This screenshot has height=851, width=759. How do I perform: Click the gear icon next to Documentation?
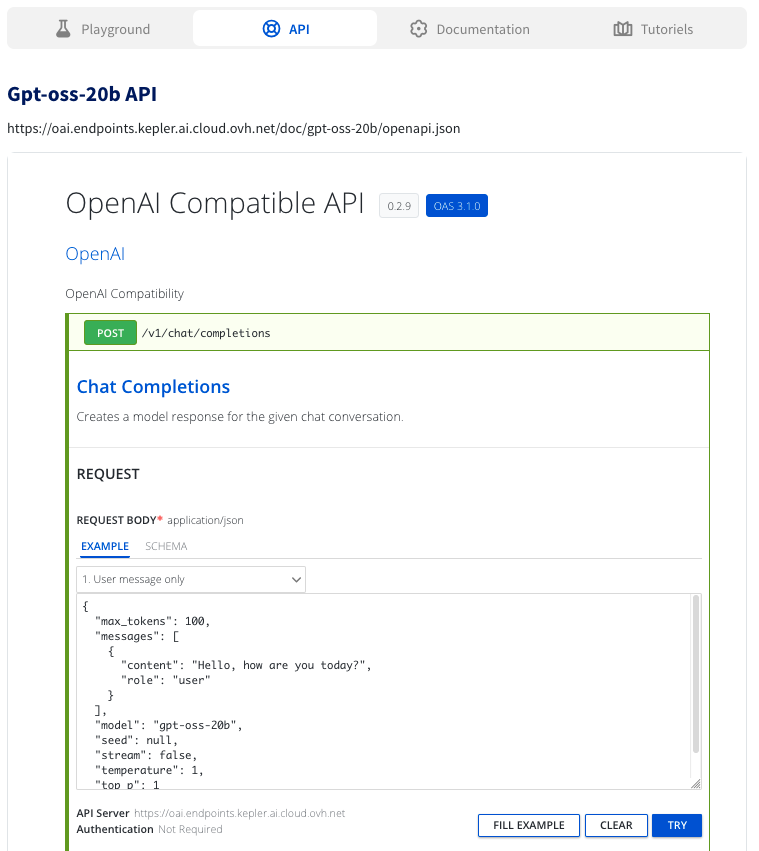click(x=418, y=29)
